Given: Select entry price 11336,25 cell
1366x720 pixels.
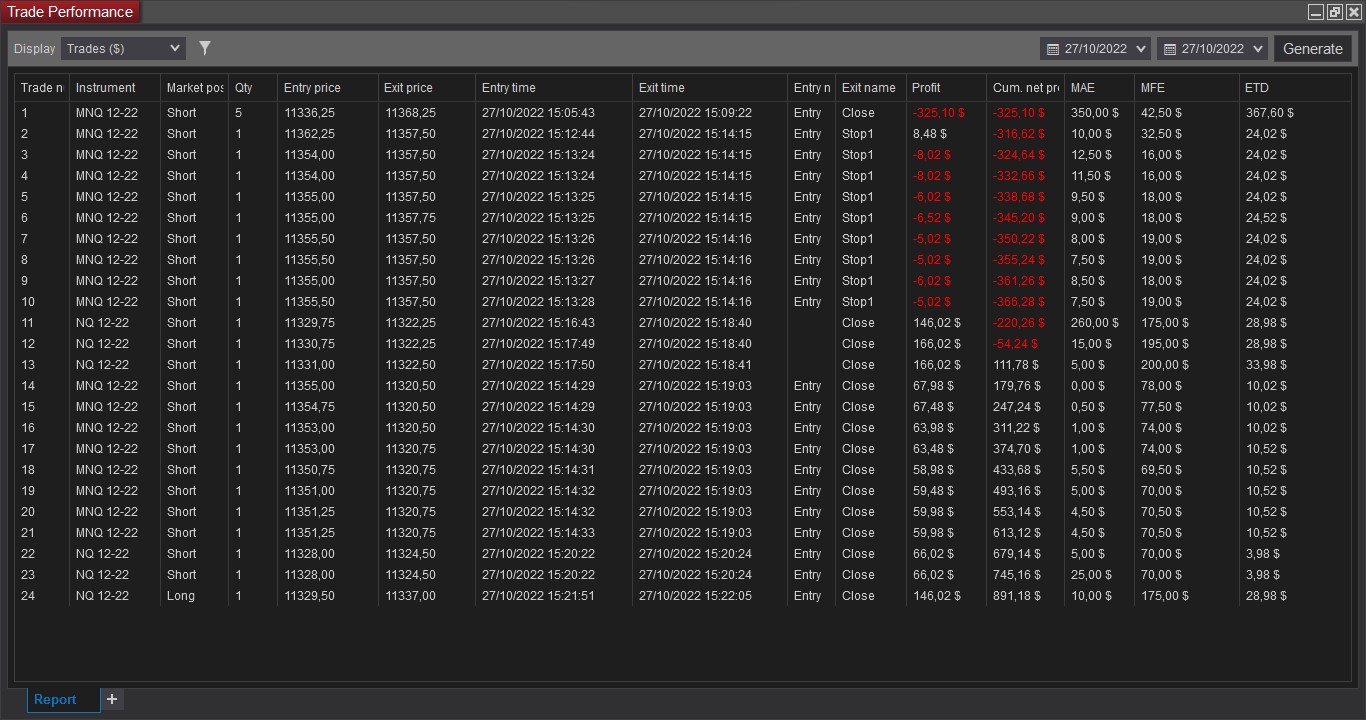Looking at the screenshot, I should (309, 113).
